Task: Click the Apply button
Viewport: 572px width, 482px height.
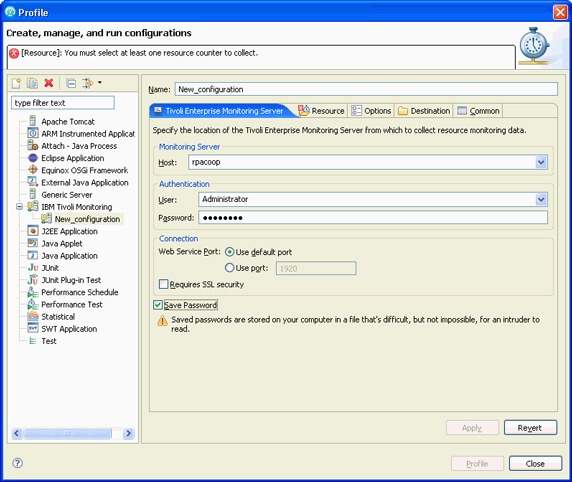Action: tap(472, 428)
